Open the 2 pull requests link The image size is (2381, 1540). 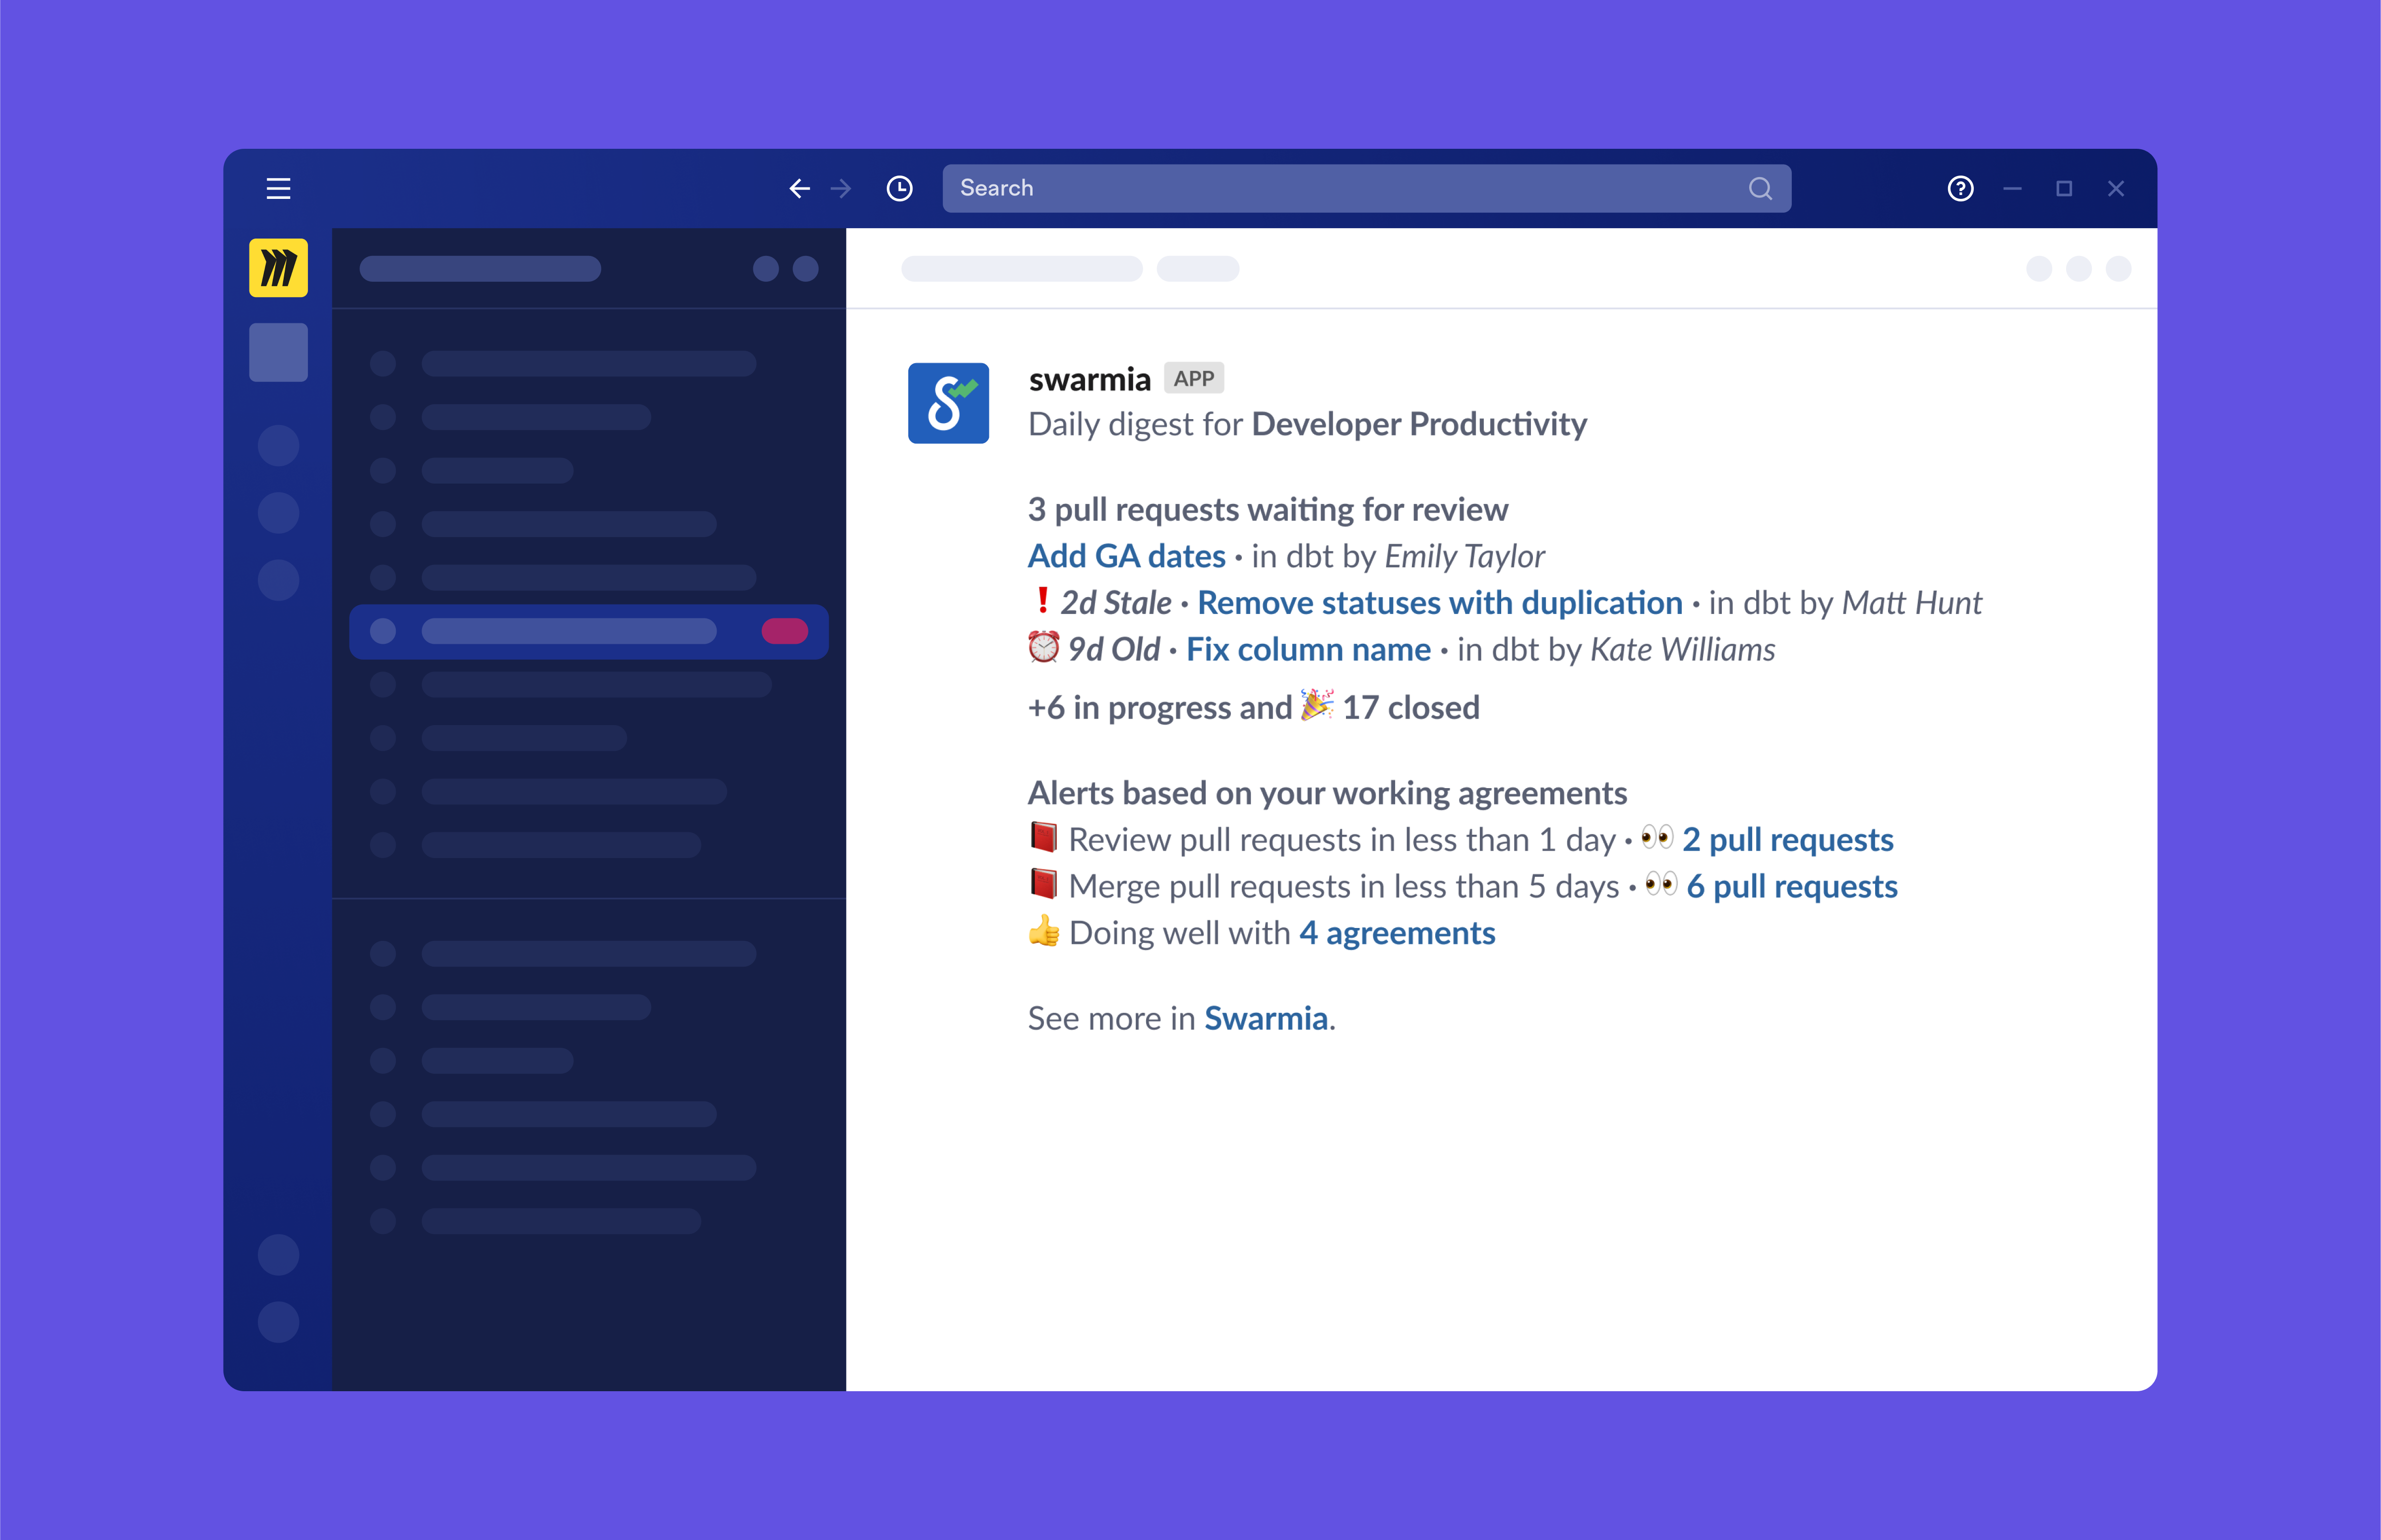[x=1787, y=840]
